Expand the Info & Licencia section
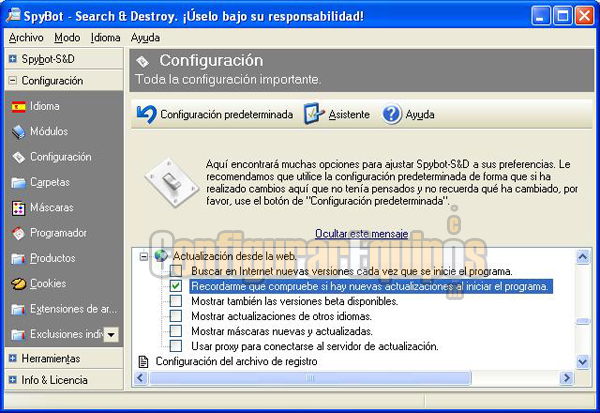Image resolution: width=600 pixels, height=413 pixels. (x=13, y=380)
